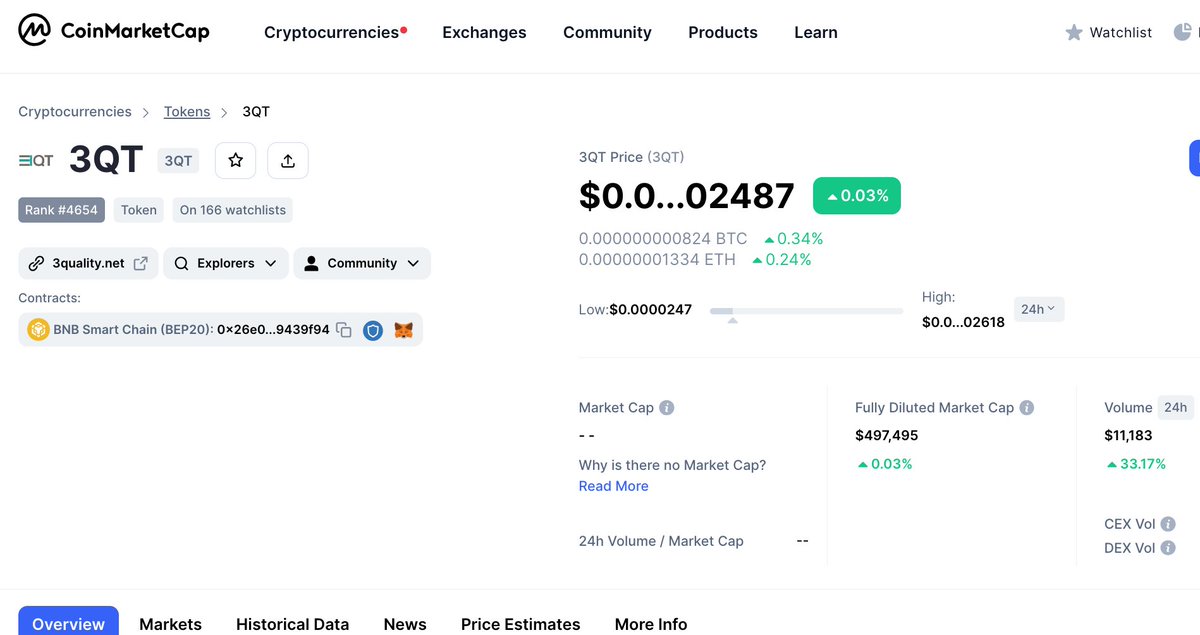Click the Cryptocurrencies breadcrumb link
This screenshot has width=1200, height=635.
click(x=75, y=112)
